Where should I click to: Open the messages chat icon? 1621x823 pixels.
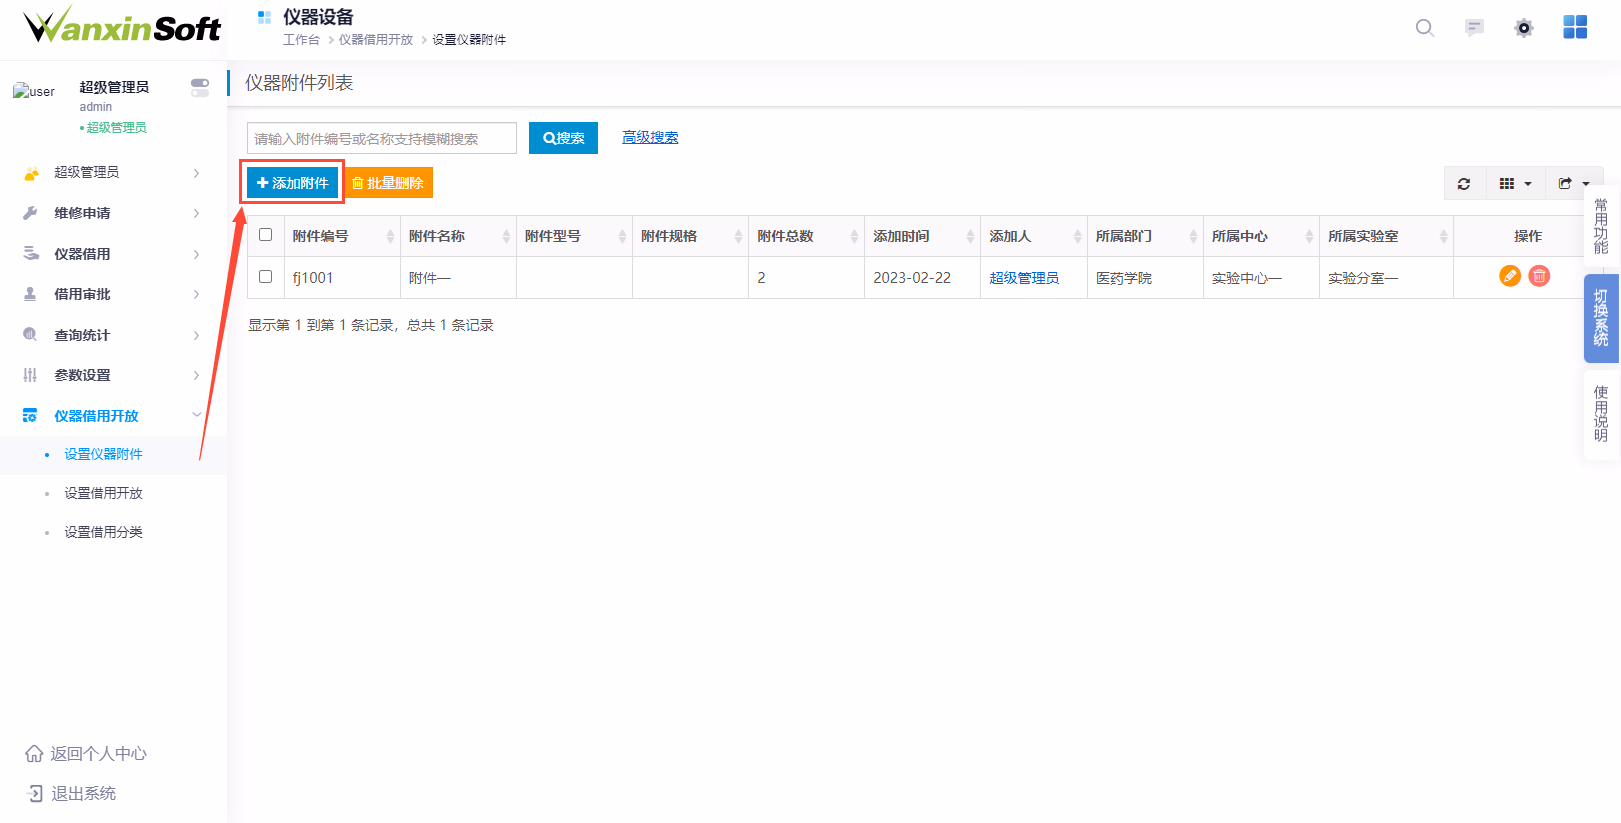[1474, 28]
